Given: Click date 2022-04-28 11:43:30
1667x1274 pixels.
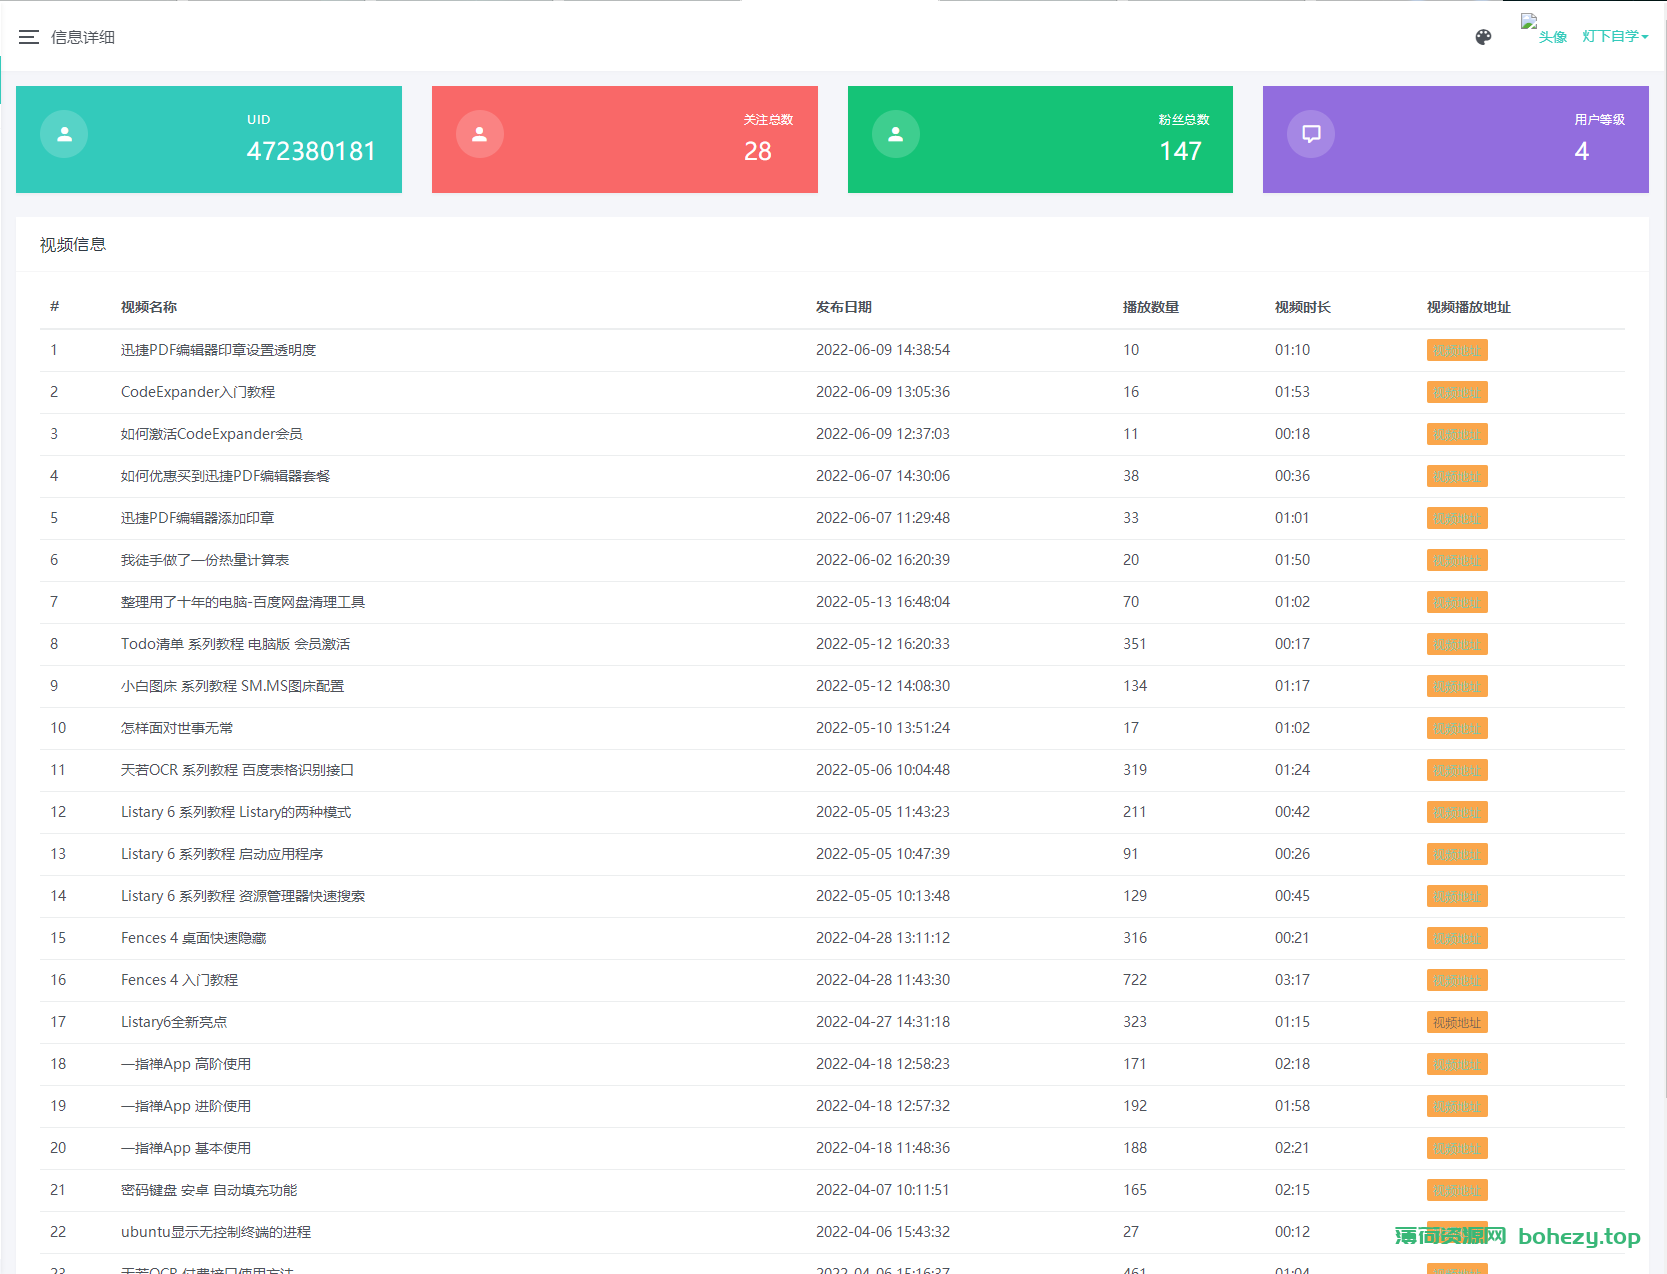Looking at the screenshot, I should 883,980.
